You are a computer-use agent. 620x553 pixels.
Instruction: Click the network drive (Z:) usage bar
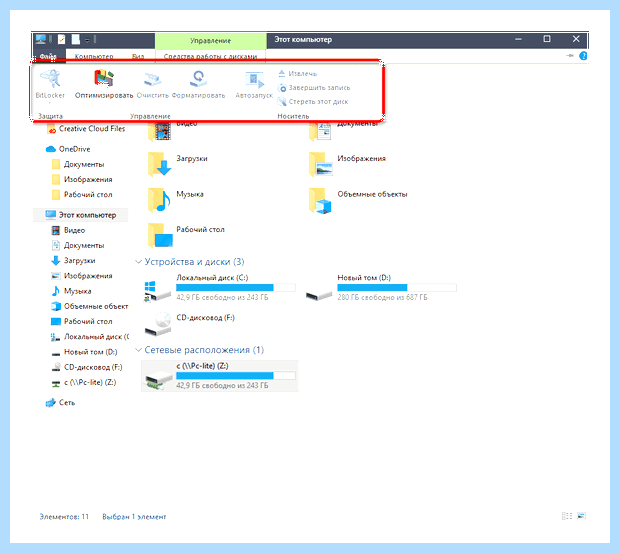[236, 376]
